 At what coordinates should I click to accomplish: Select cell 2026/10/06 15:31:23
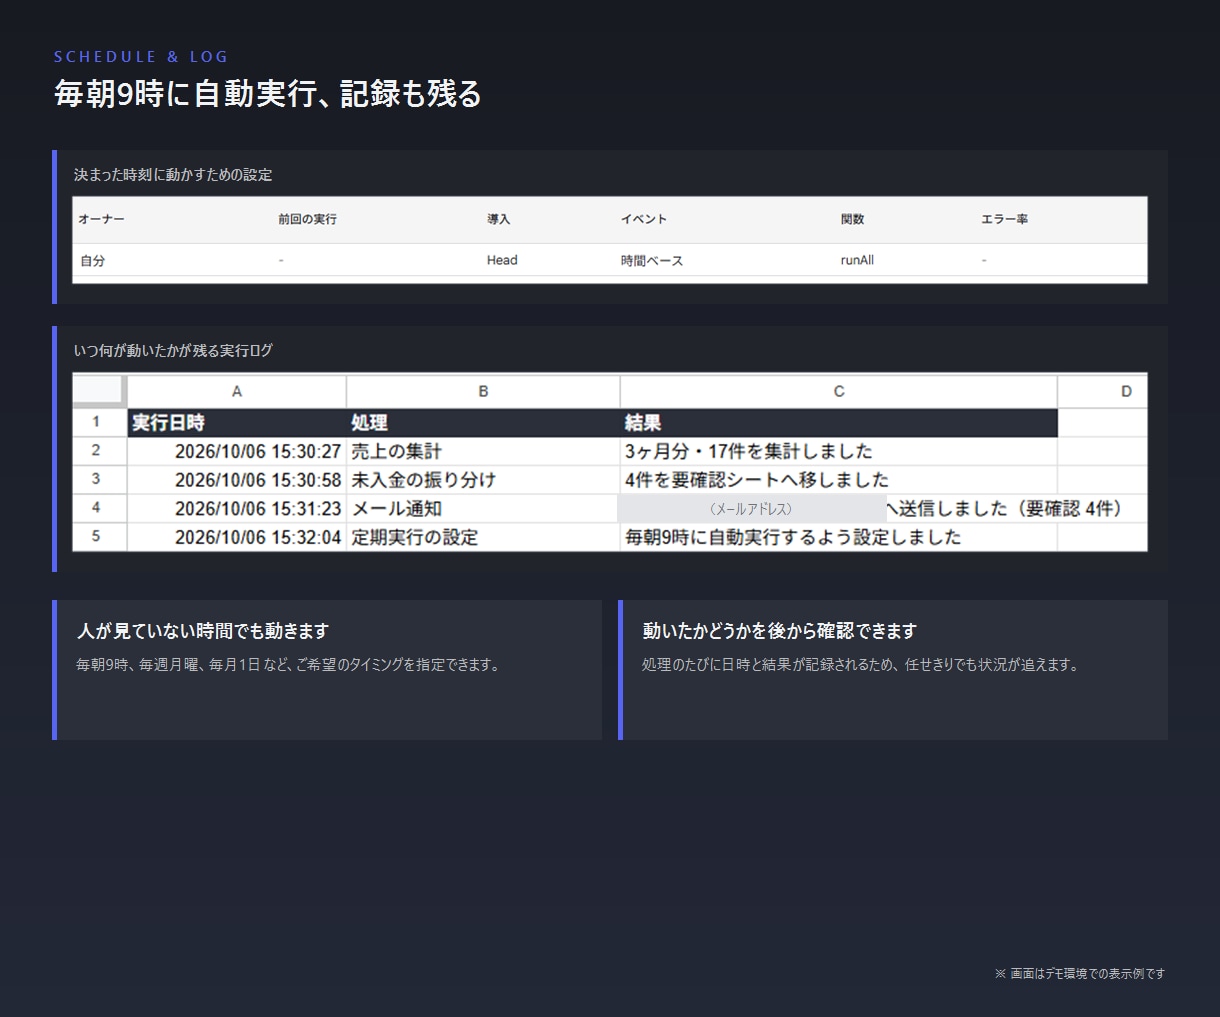[237, 508]
